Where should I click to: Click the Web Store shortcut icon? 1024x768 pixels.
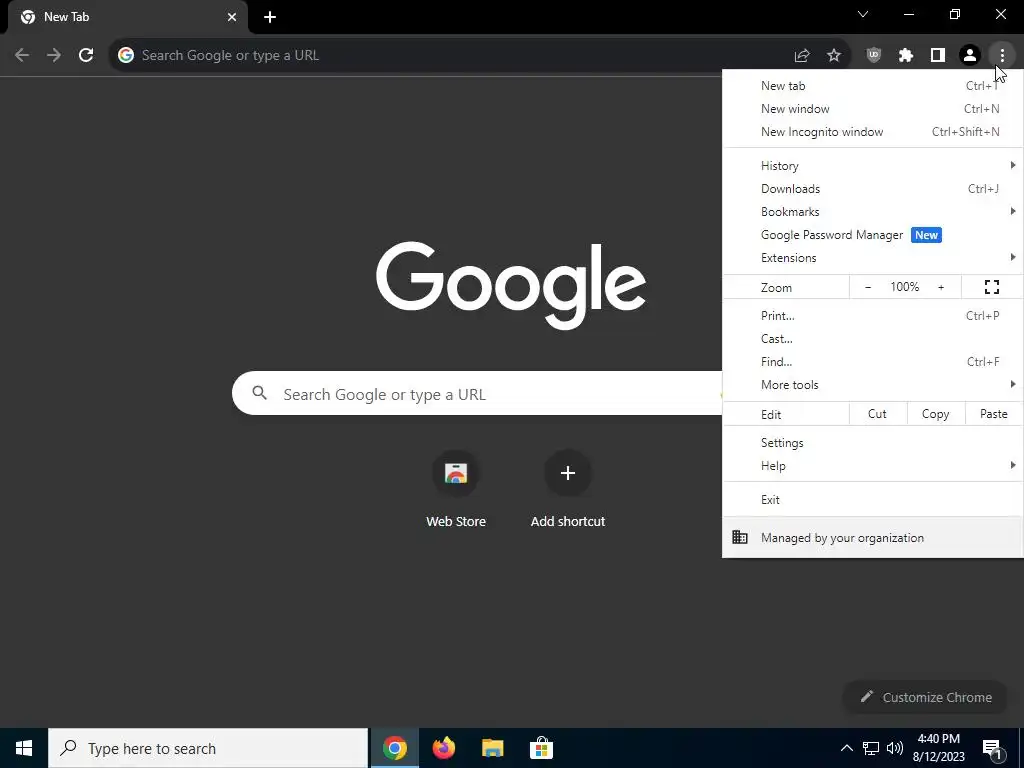(x=456, y=473)
